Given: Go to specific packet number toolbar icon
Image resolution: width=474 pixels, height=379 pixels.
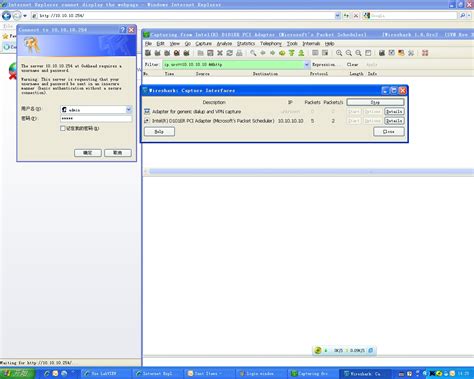Looking at the screenshot, I should tap(282, 53).
